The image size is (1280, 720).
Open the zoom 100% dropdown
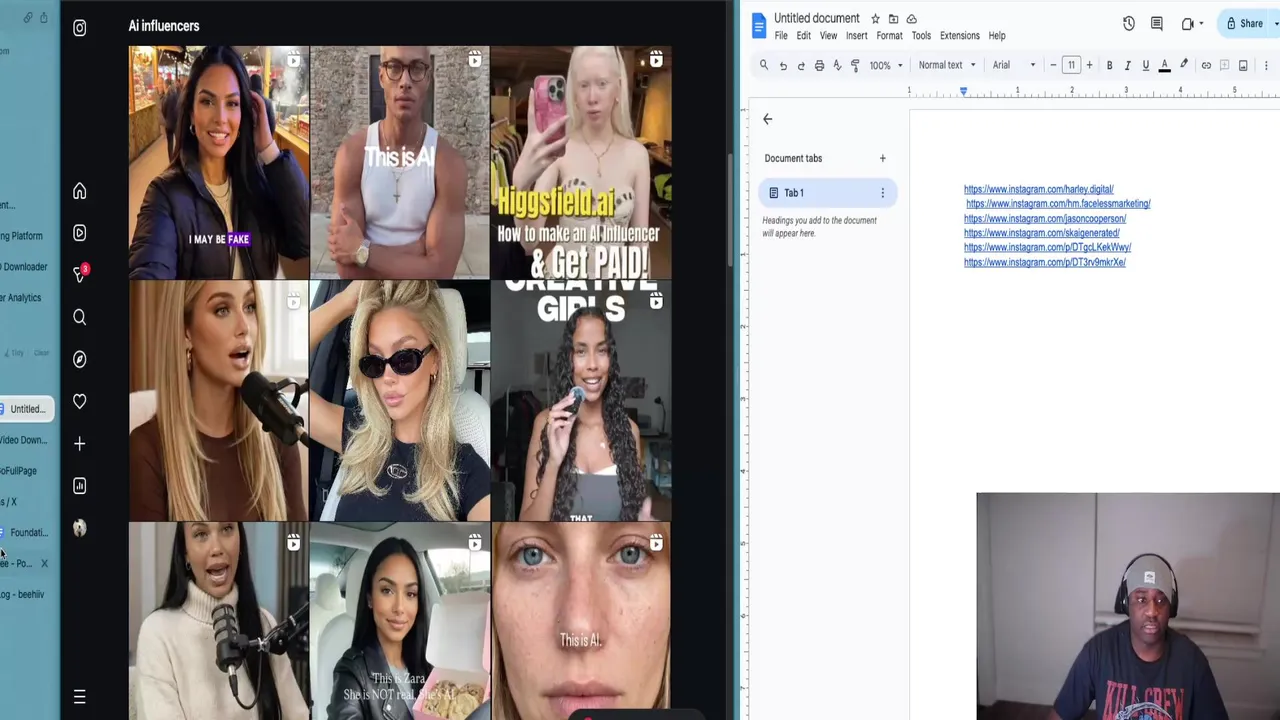point(885,65)
